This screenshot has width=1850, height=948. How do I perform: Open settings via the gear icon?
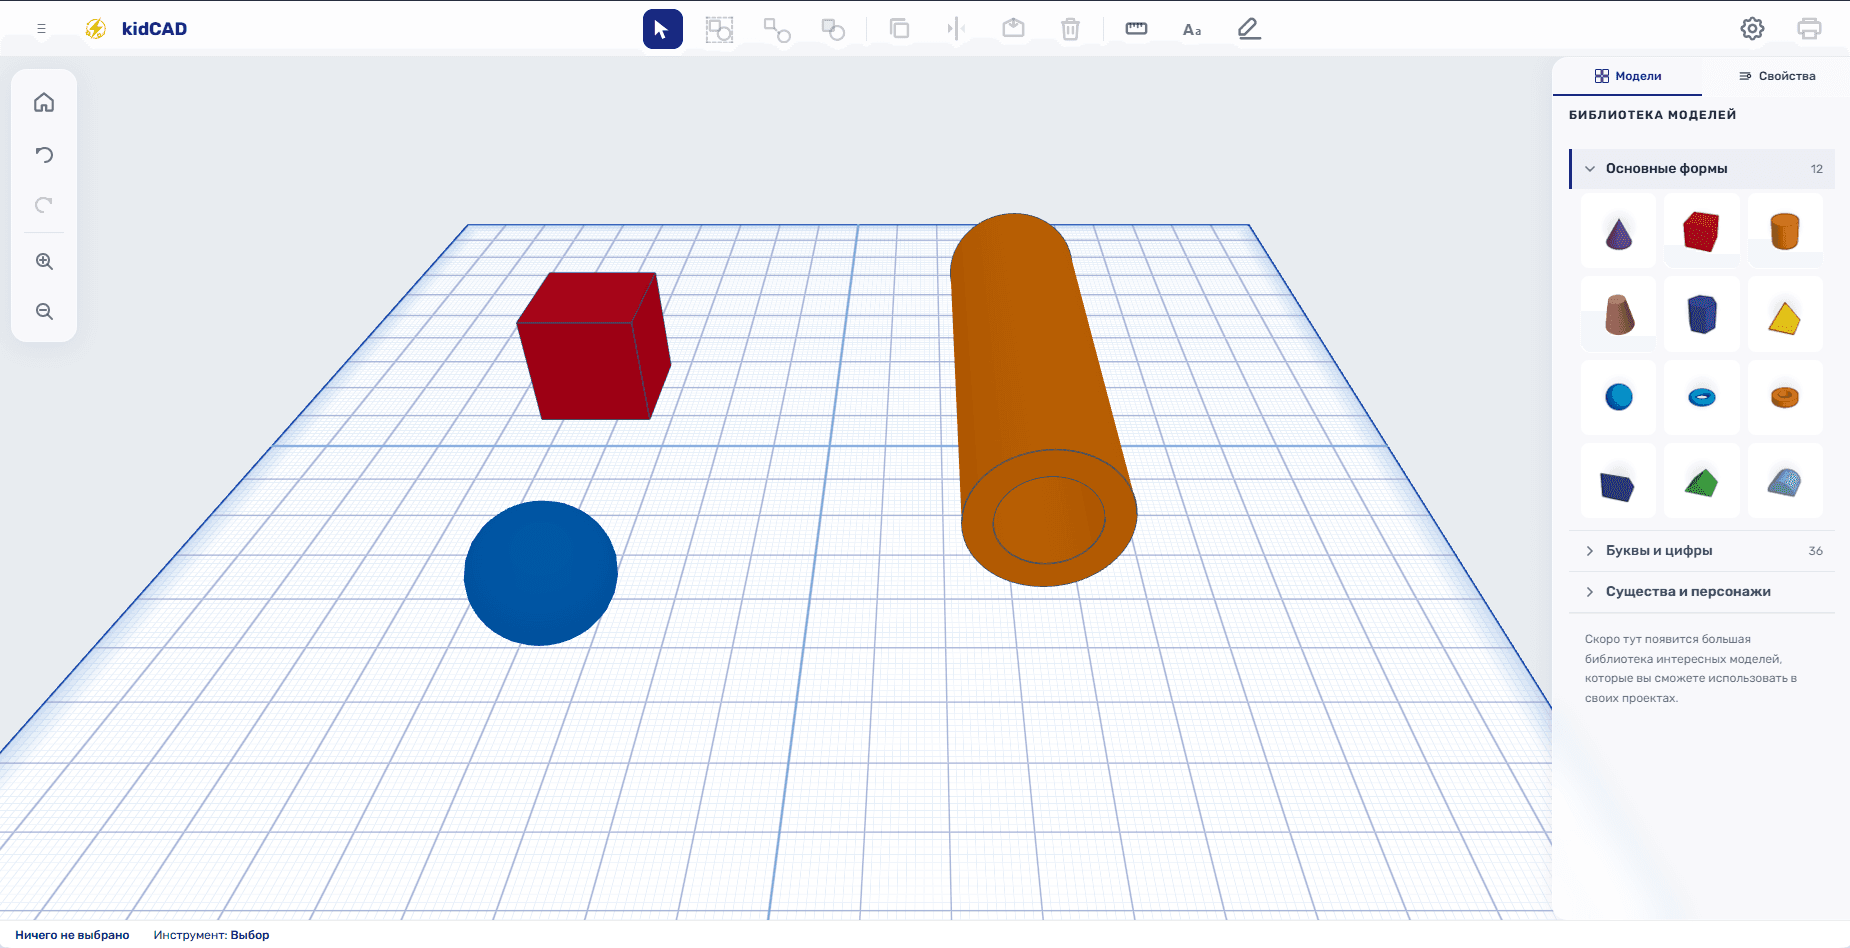tap(1752, 29)
